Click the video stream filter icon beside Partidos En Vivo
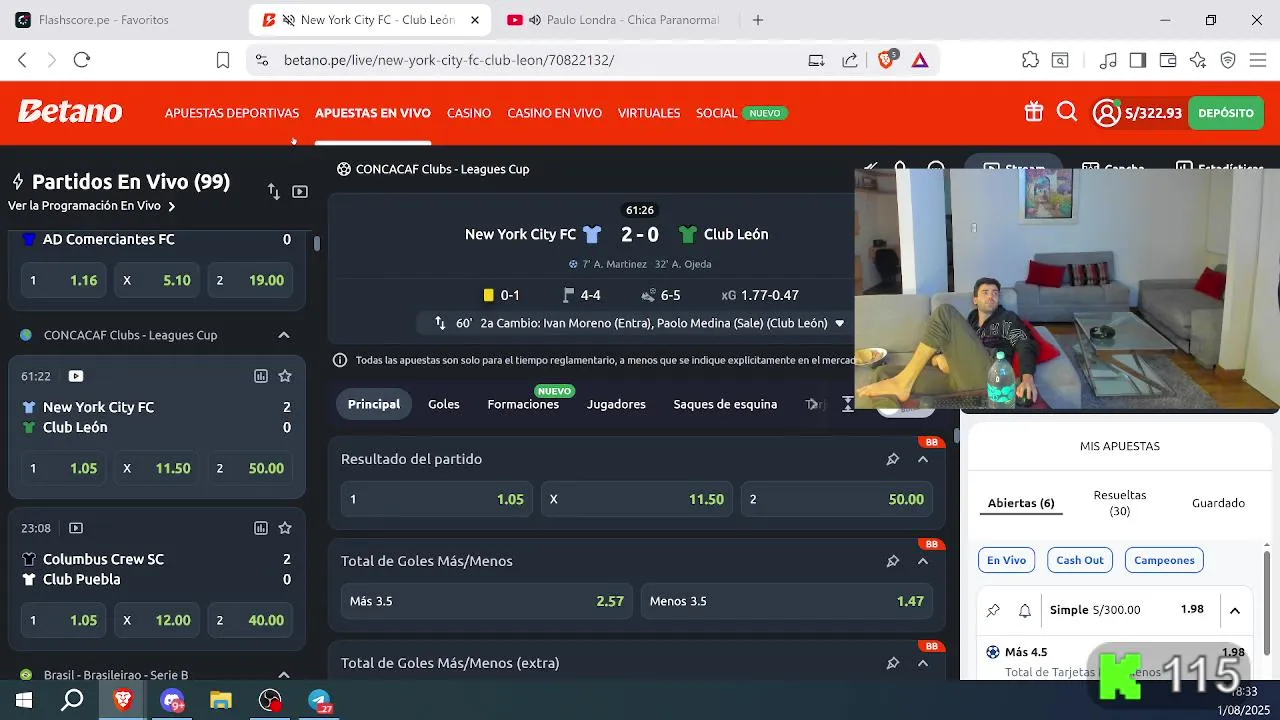 coord(300,191)
